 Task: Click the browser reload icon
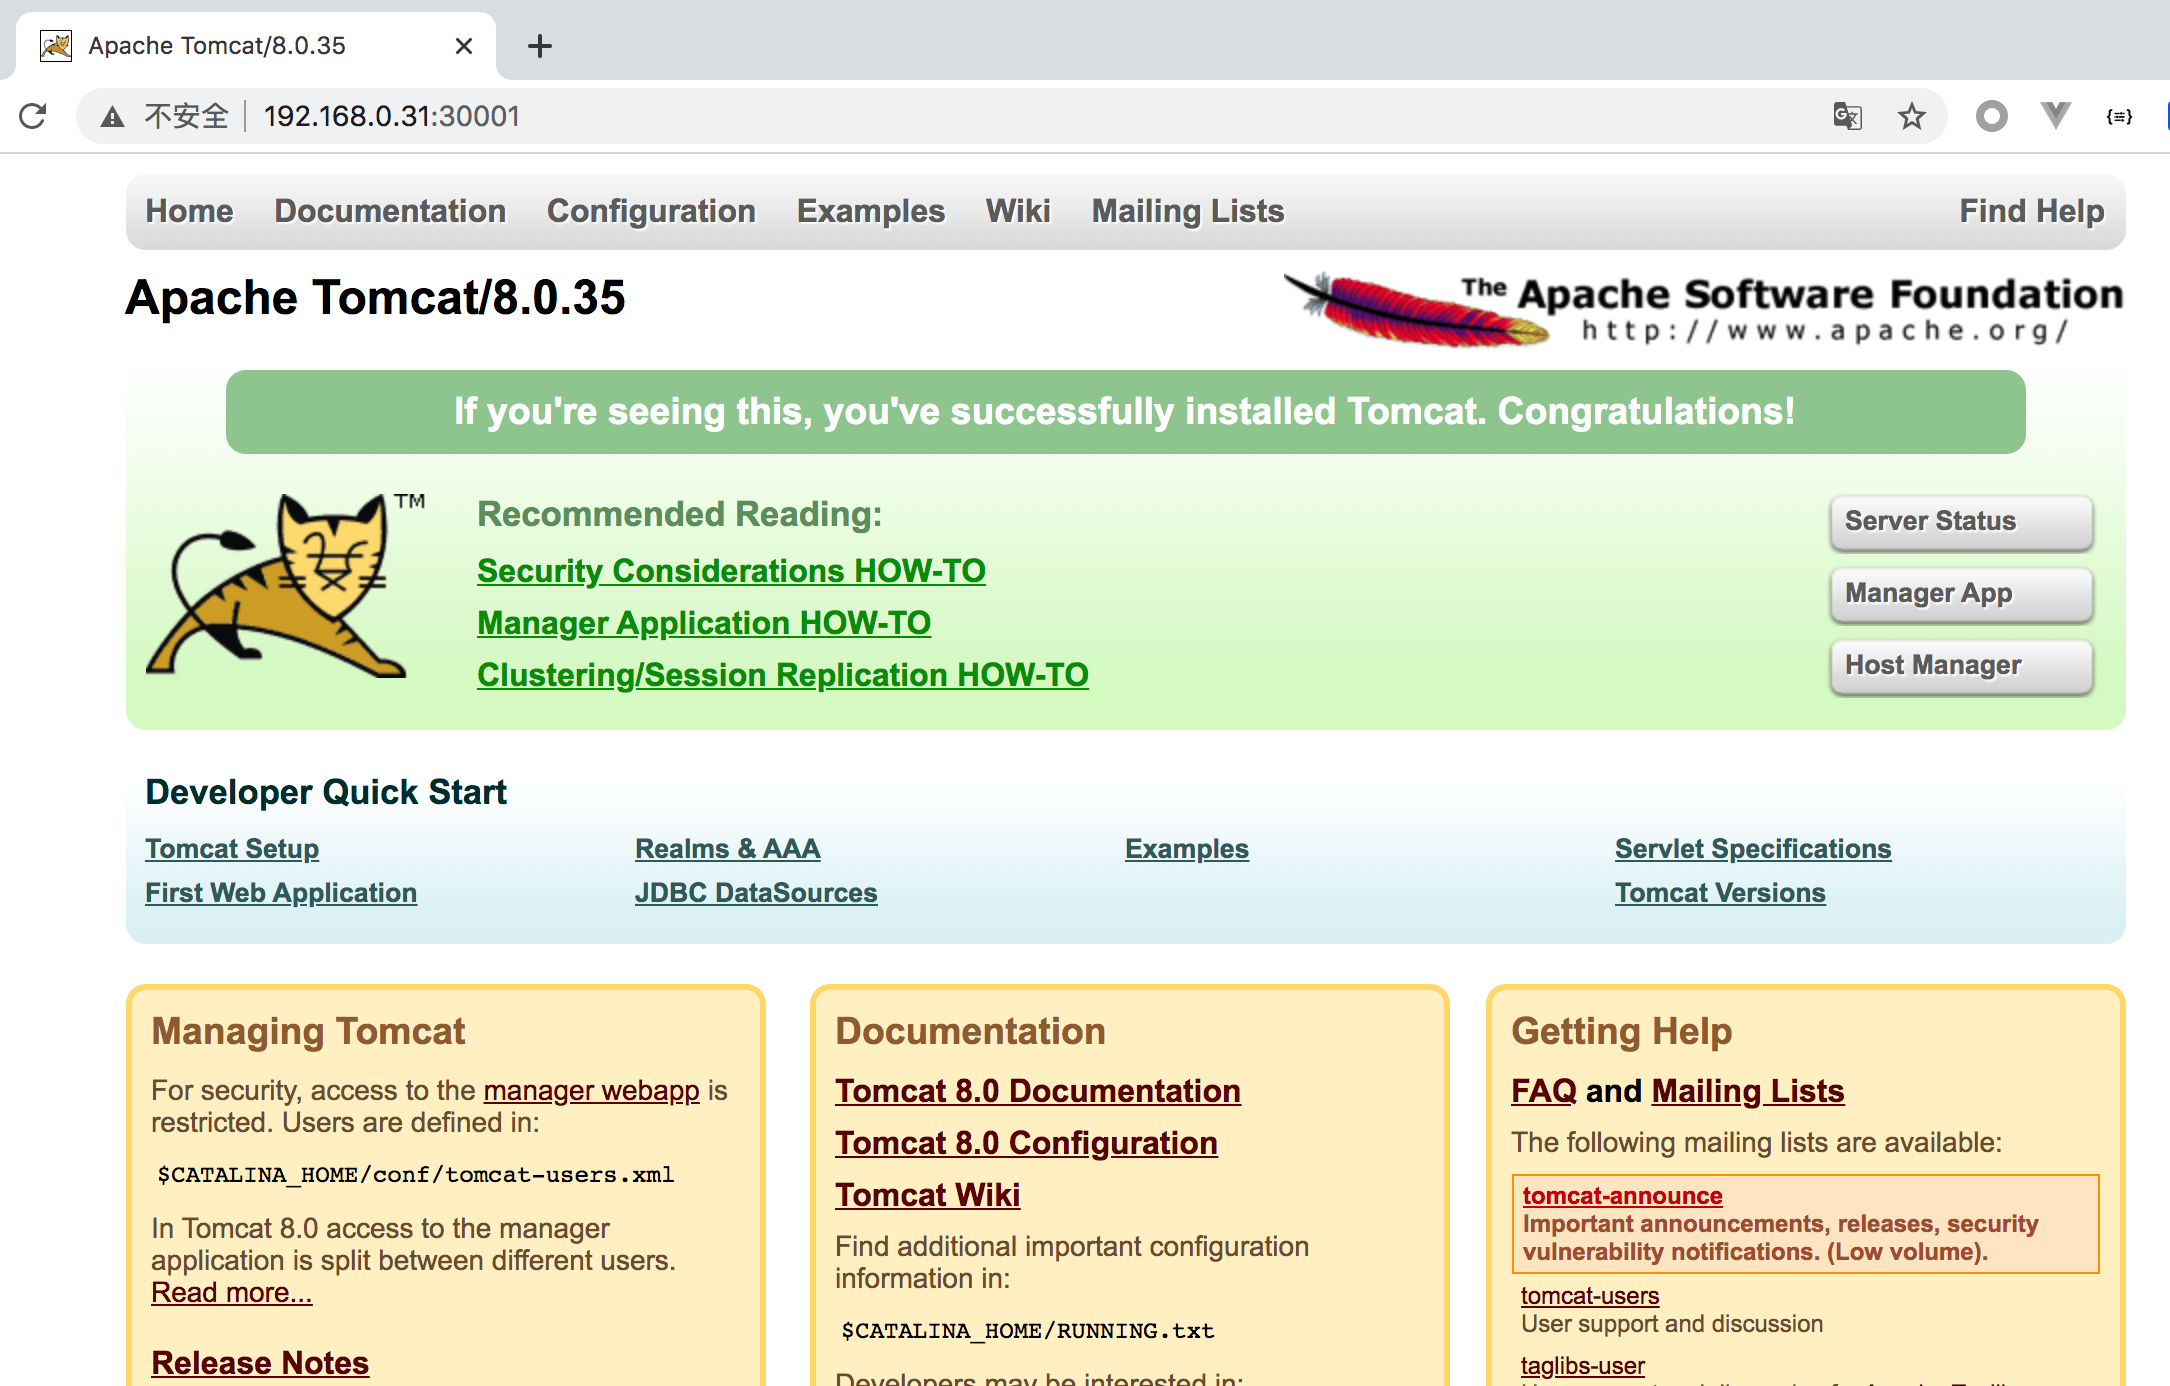pyautogui.click(x=33, y=116)
